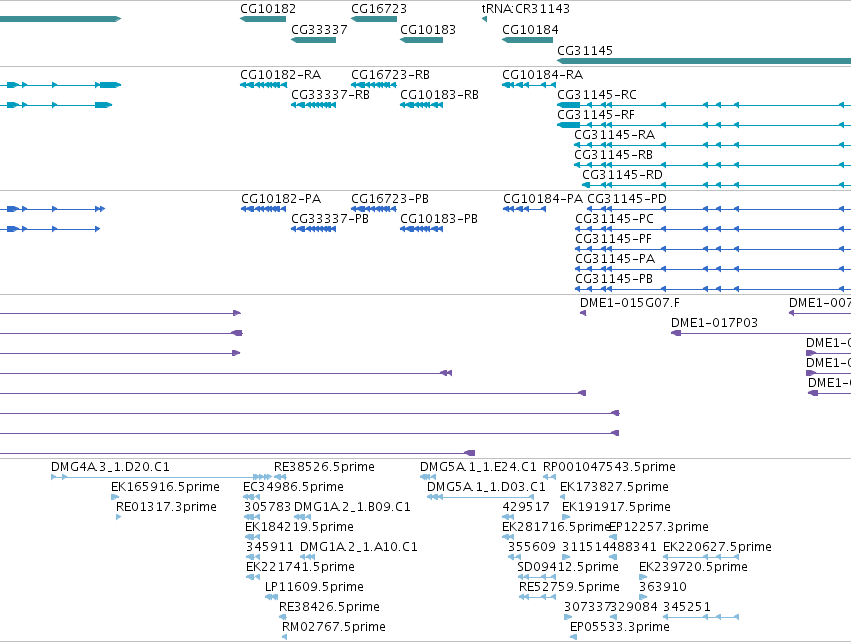Click transcript CG31145-RD
This screenshot has width=851, height=642.
tap(623, 175)
